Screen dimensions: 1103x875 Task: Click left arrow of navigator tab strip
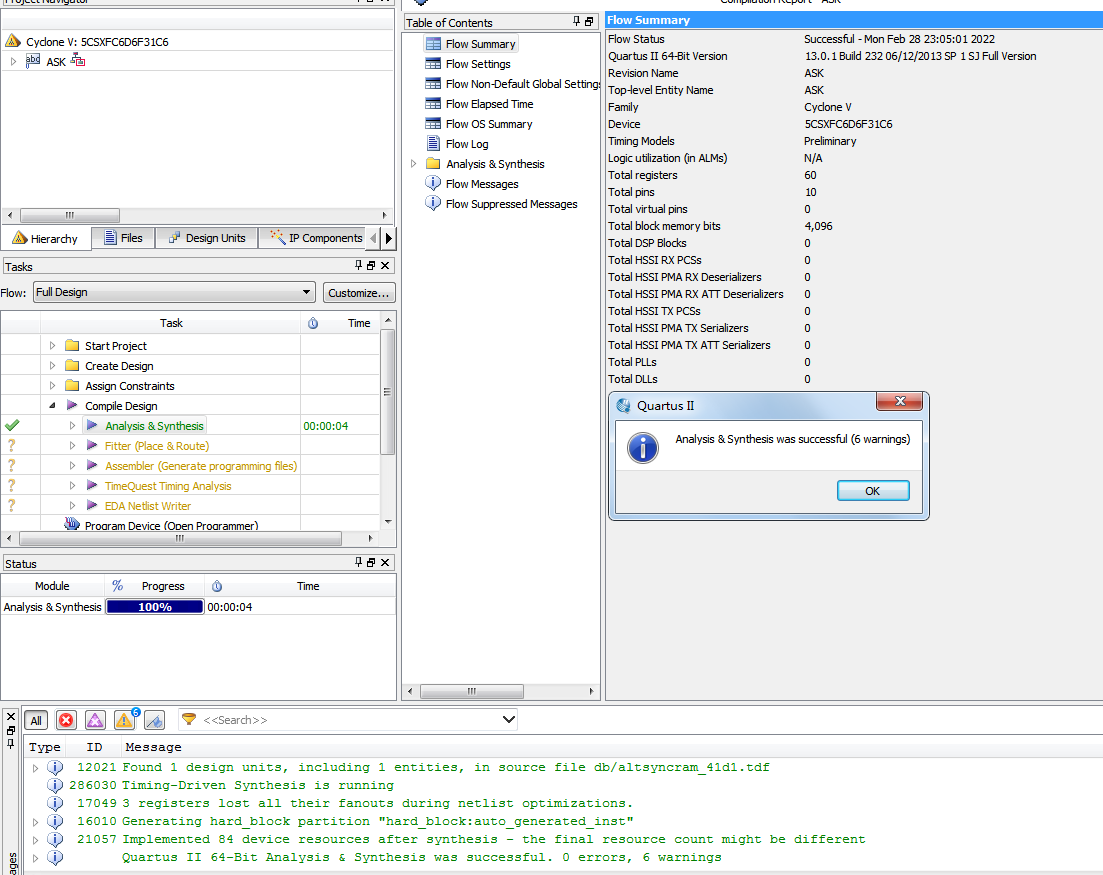(x=373, y=238)
